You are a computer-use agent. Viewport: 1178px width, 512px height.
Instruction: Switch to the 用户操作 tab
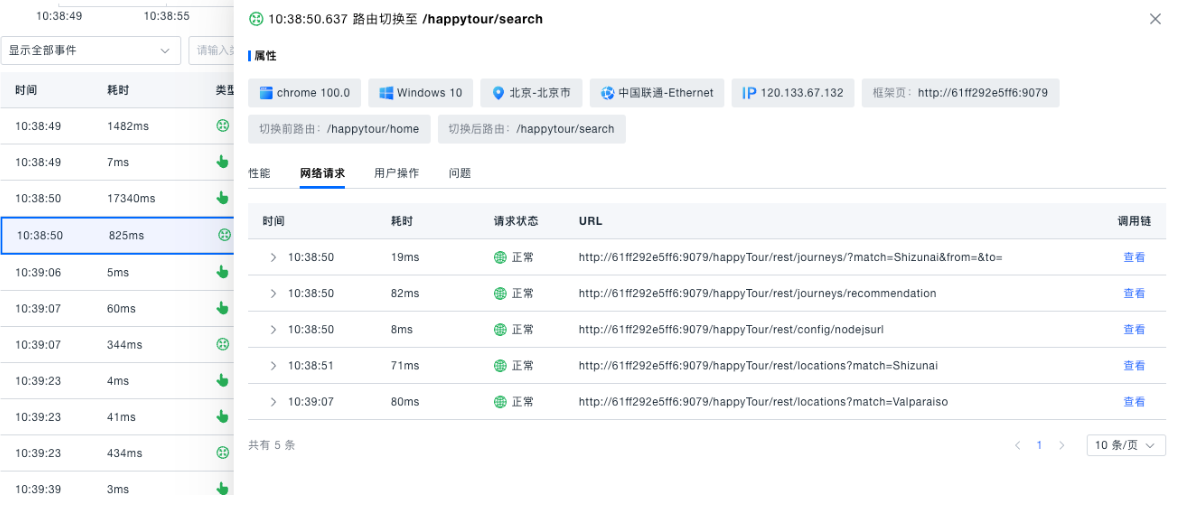396,173
